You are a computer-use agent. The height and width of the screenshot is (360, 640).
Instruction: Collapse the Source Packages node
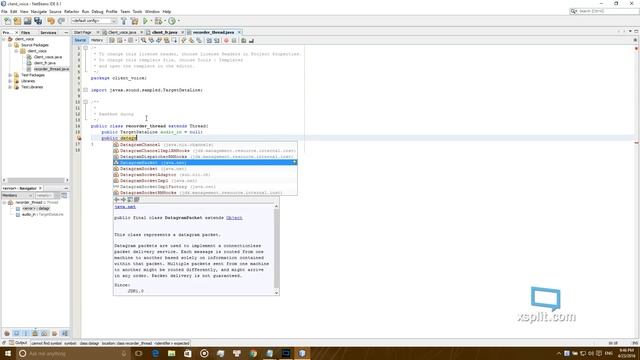(x=10, y=45)
